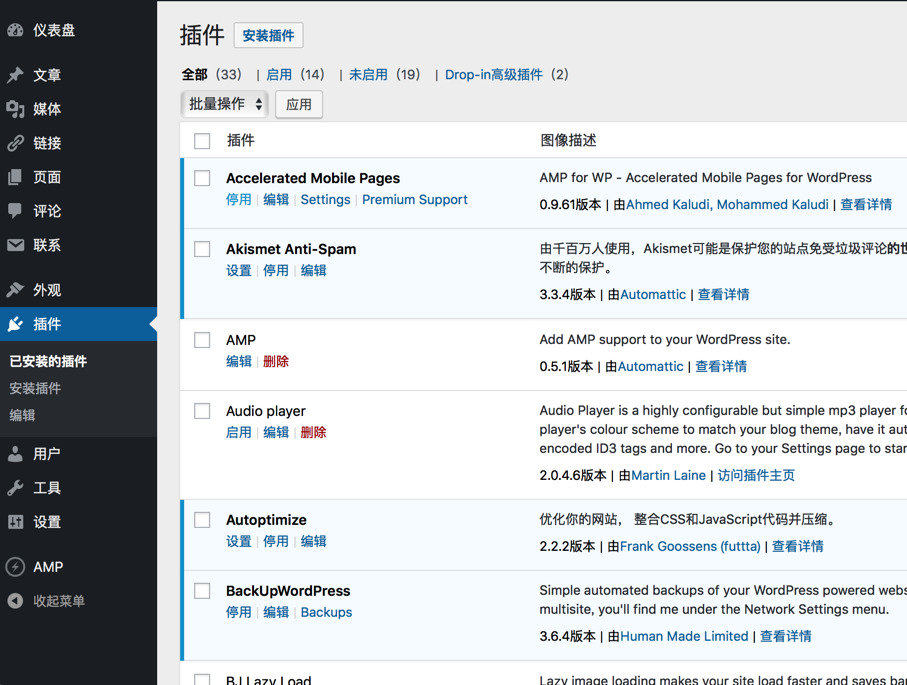Select the Akismet Anti-Spam plugin checkbox

point(202,249)
